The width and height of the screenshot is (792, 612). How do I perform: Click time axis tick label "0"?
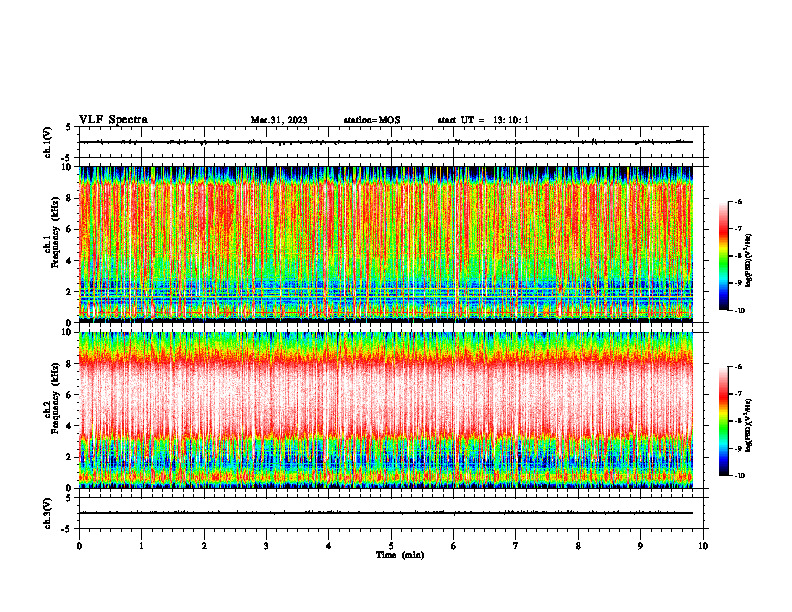79,546
